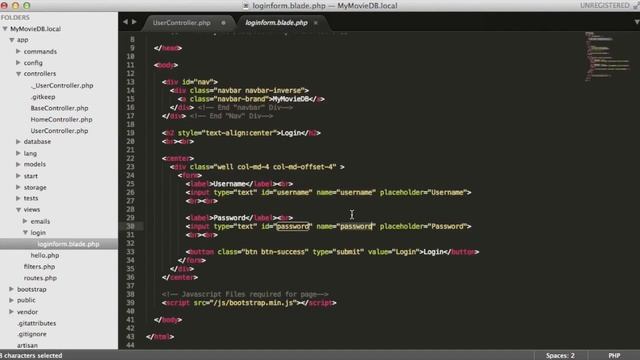Change indentation via Spaces: 2
640x360 pixels.
[560, 356]
